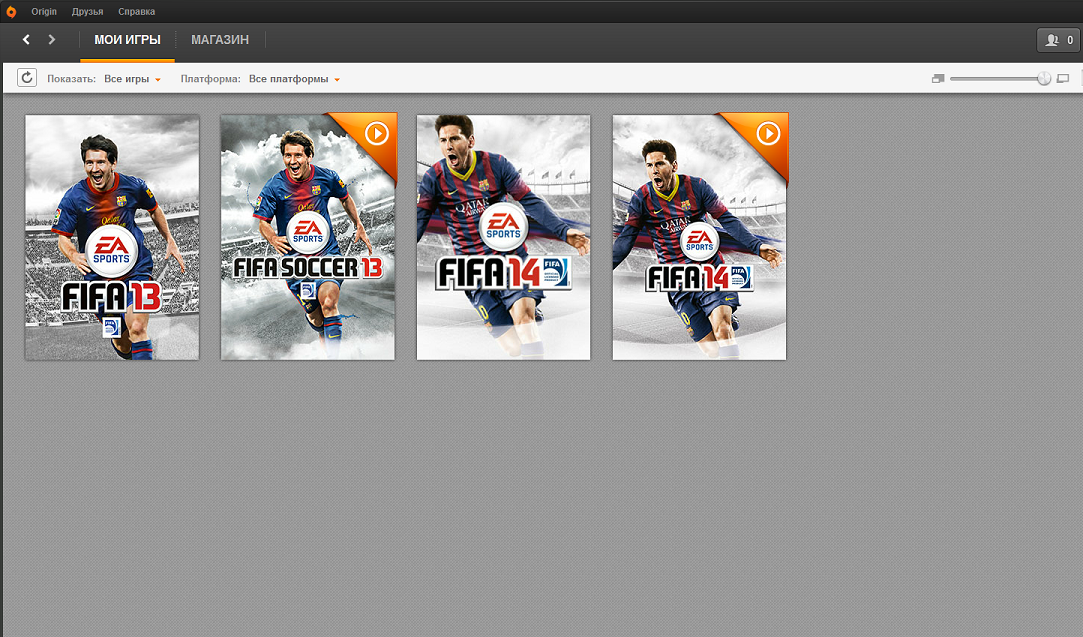This screenshot has width=1083, height=637.
Task: Switch to the МОИ ИГРЫ tab
Action: click(127, 40)
